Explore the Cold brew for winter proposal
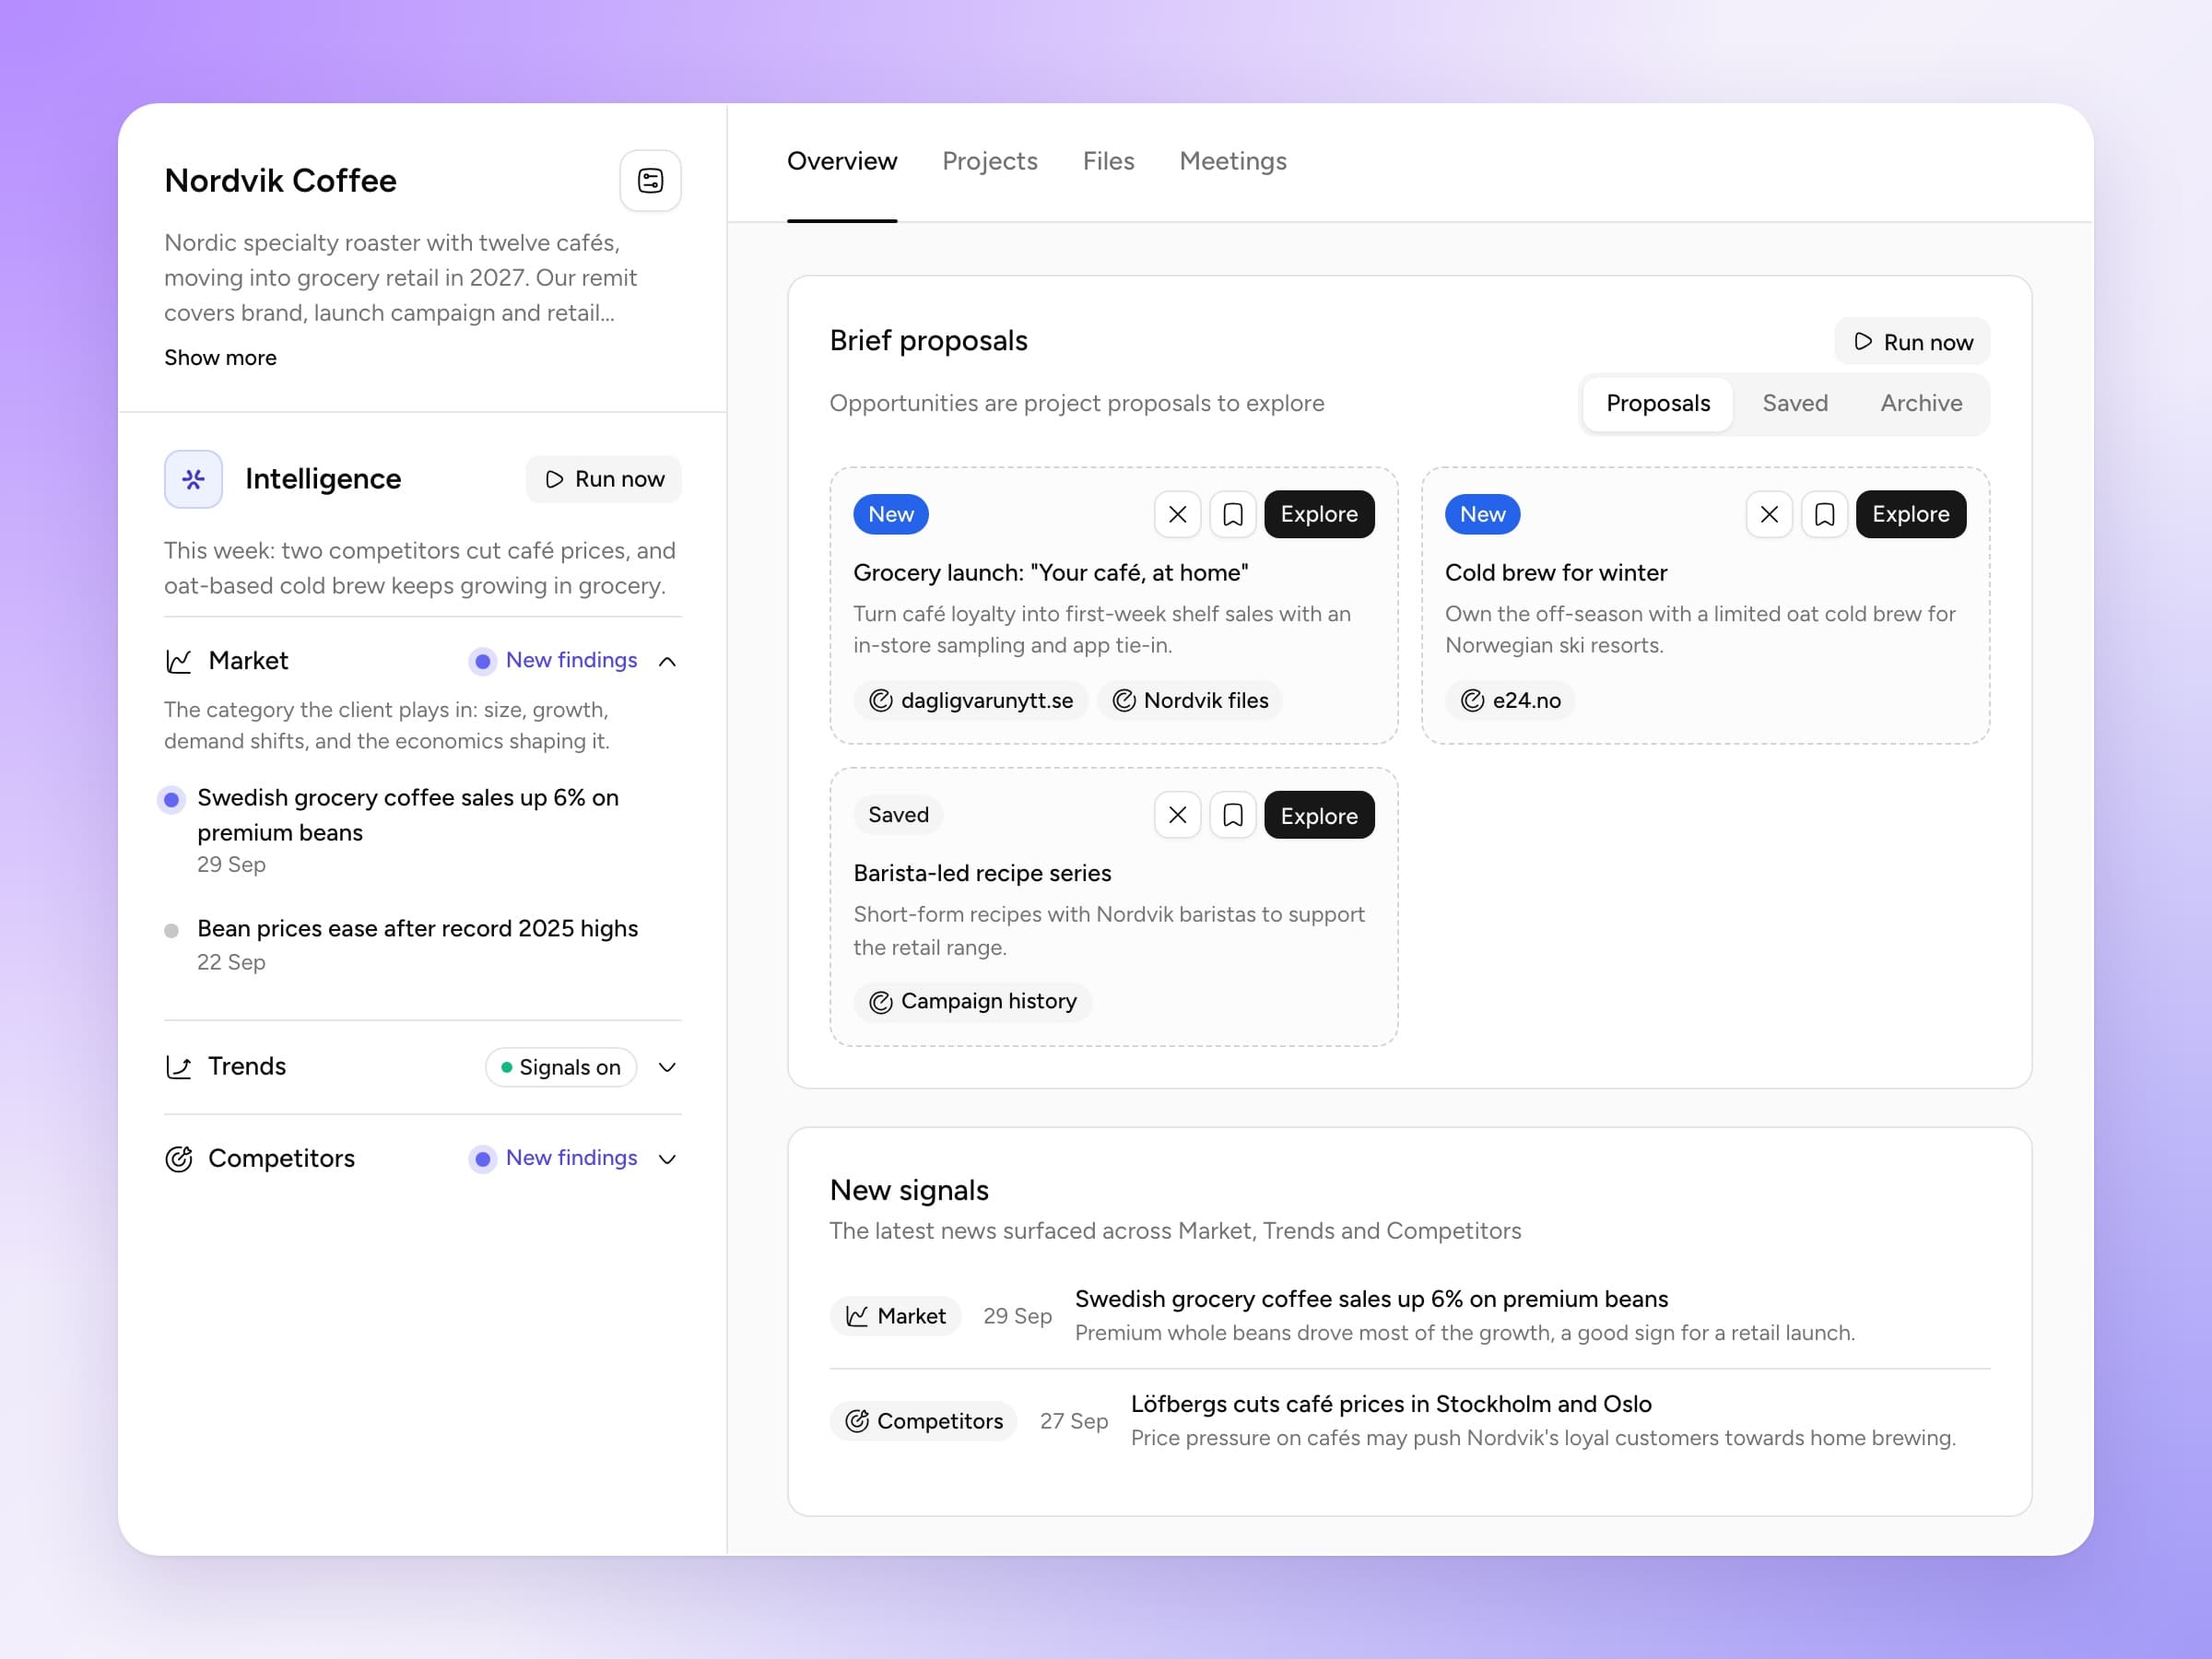Screen dimensions: 2212x1659 click(1910, 514)
